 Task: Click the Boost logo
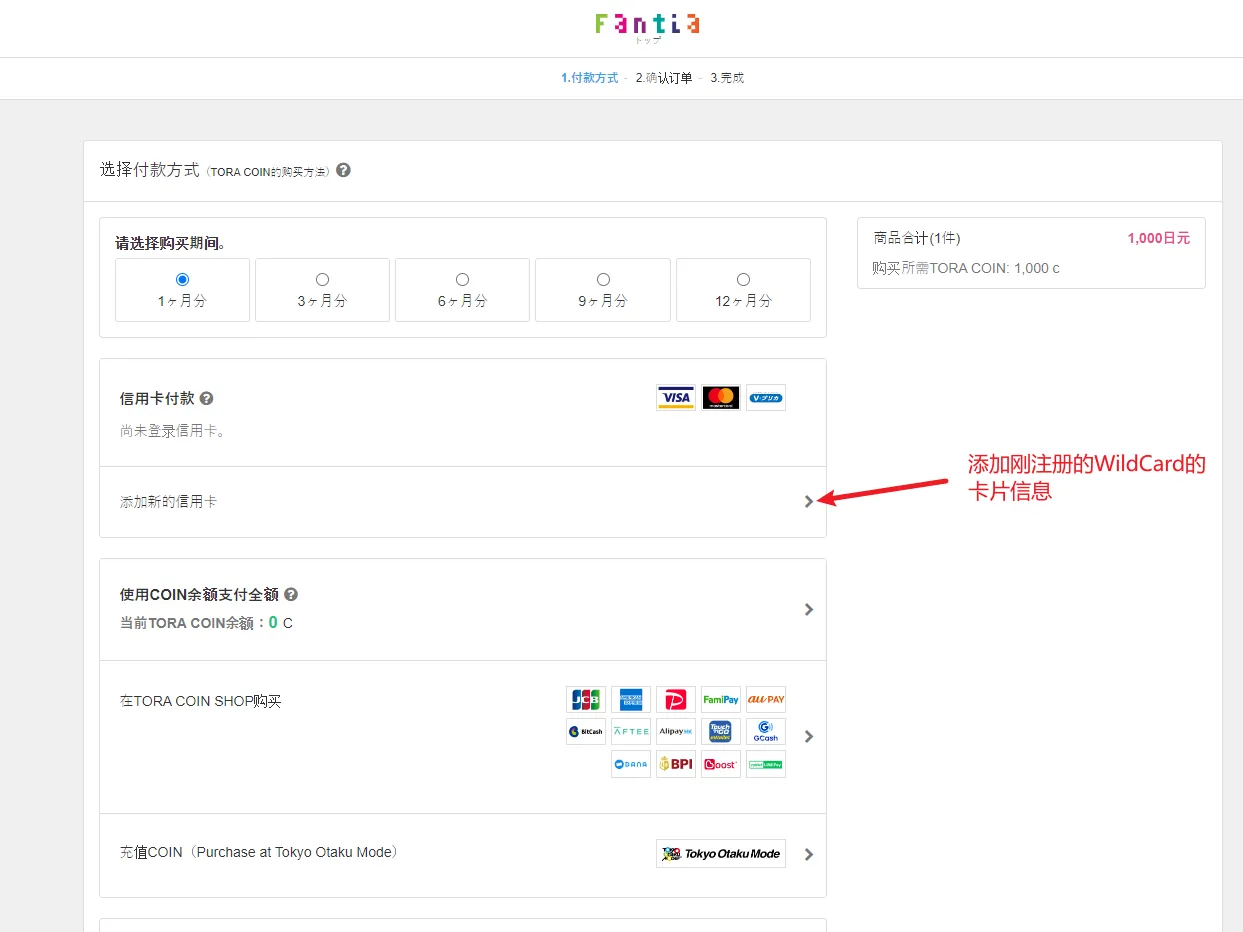pos(721,764)
